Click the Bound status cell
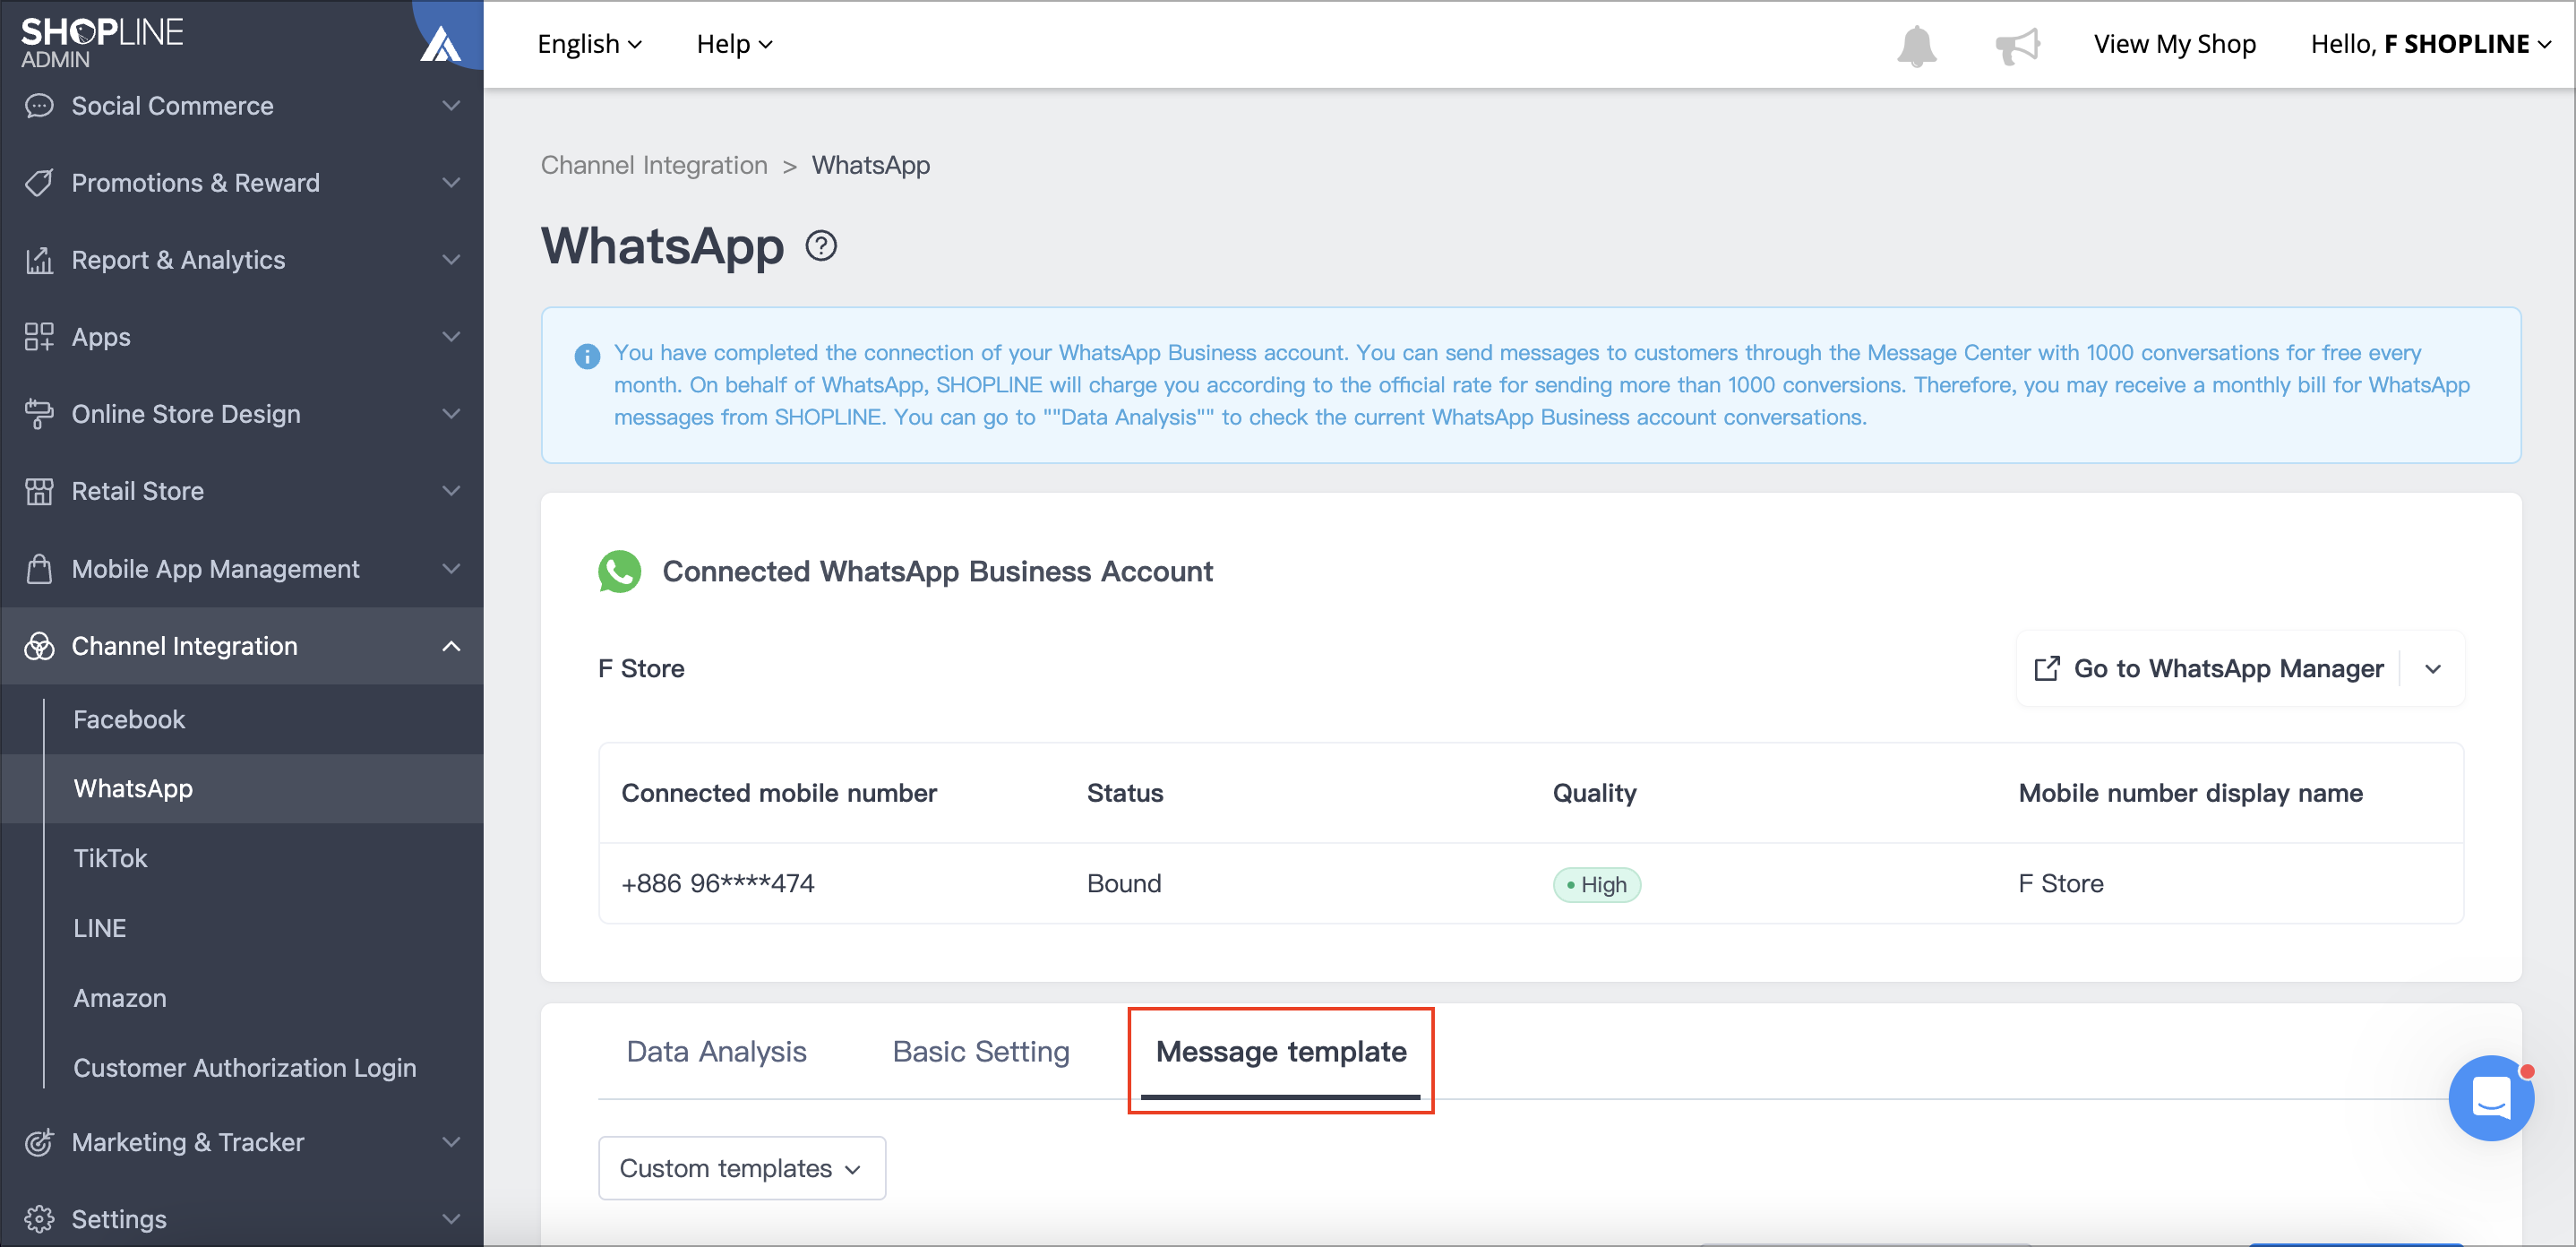Screen dimensions: 2576x1247 click(x=1124, y=884)
